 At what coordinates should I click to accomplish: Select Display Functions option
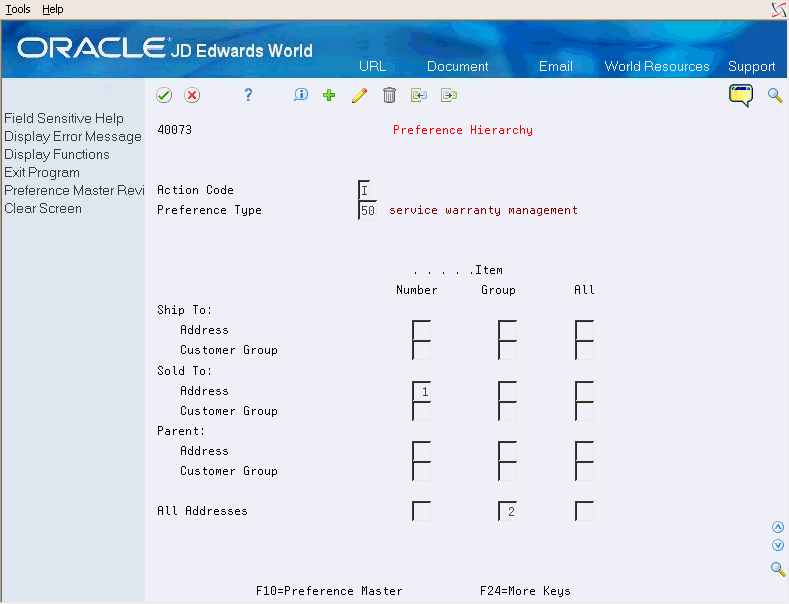tap(57, 155)
